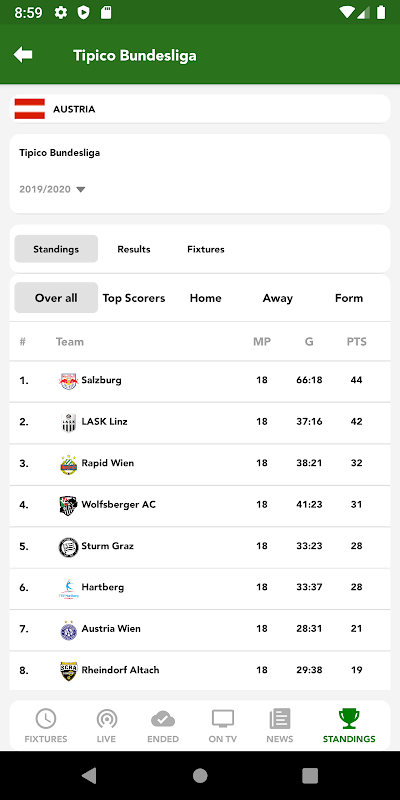This screenshot has height=800, width=400.
Task: Tap the Standings trophy icon
Action: (349, 719)
